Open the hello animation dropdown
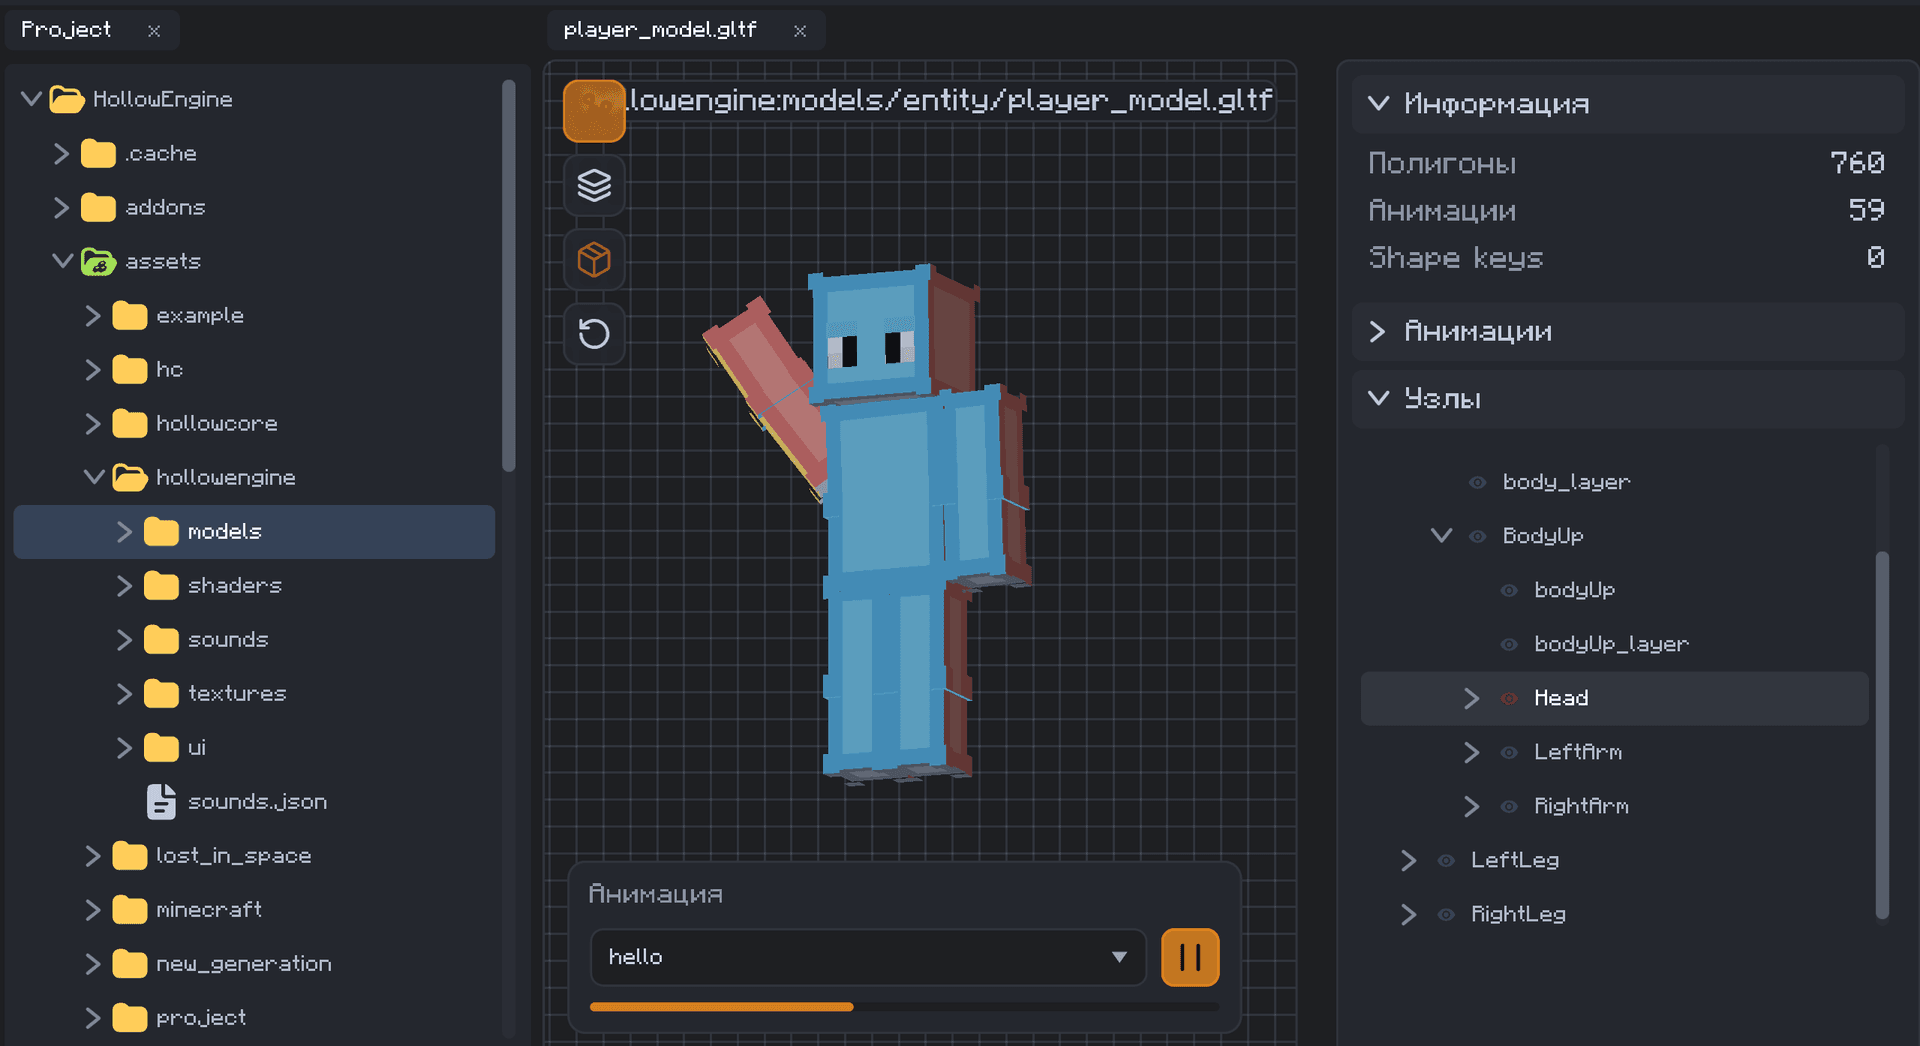The height and width of the screenshot is (1046, 1920). coord(868,957)
